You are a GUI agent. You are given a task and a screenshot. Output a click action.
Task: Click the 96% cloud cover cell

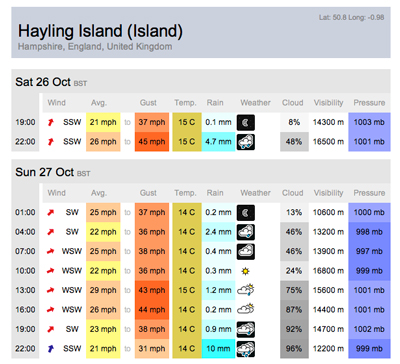point(294,349)
